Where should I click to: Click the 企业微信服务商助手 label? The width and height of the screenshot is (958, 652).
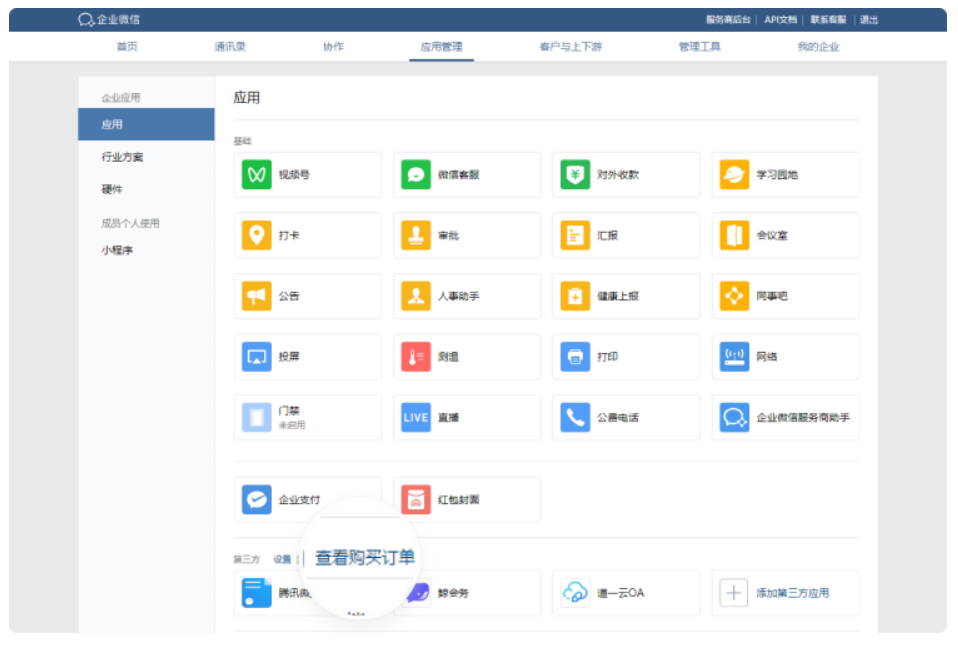coord(803,418)
